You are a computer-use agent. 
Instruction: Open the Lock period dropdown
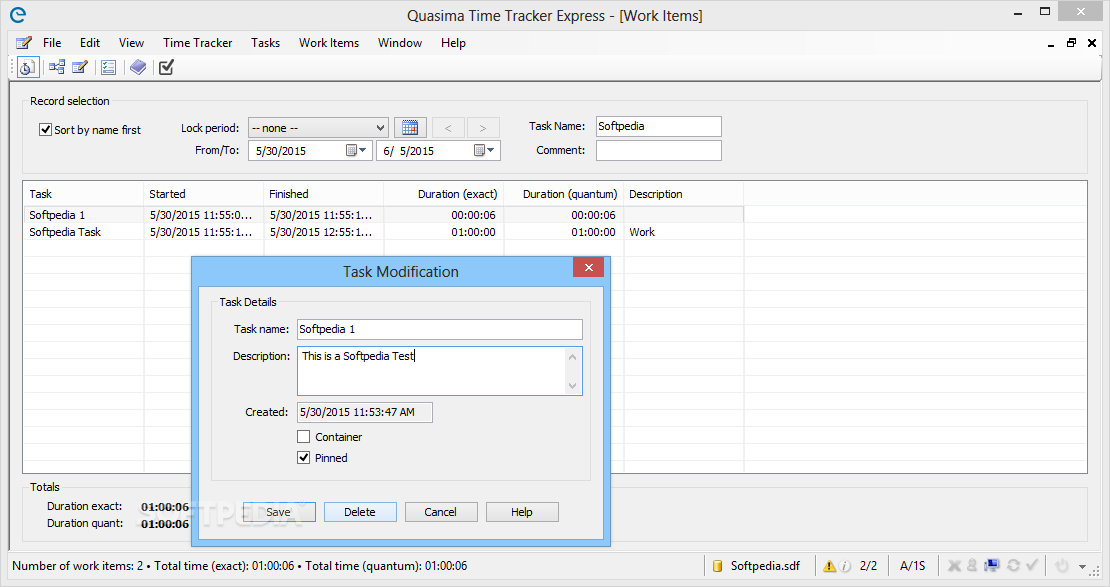318,127
